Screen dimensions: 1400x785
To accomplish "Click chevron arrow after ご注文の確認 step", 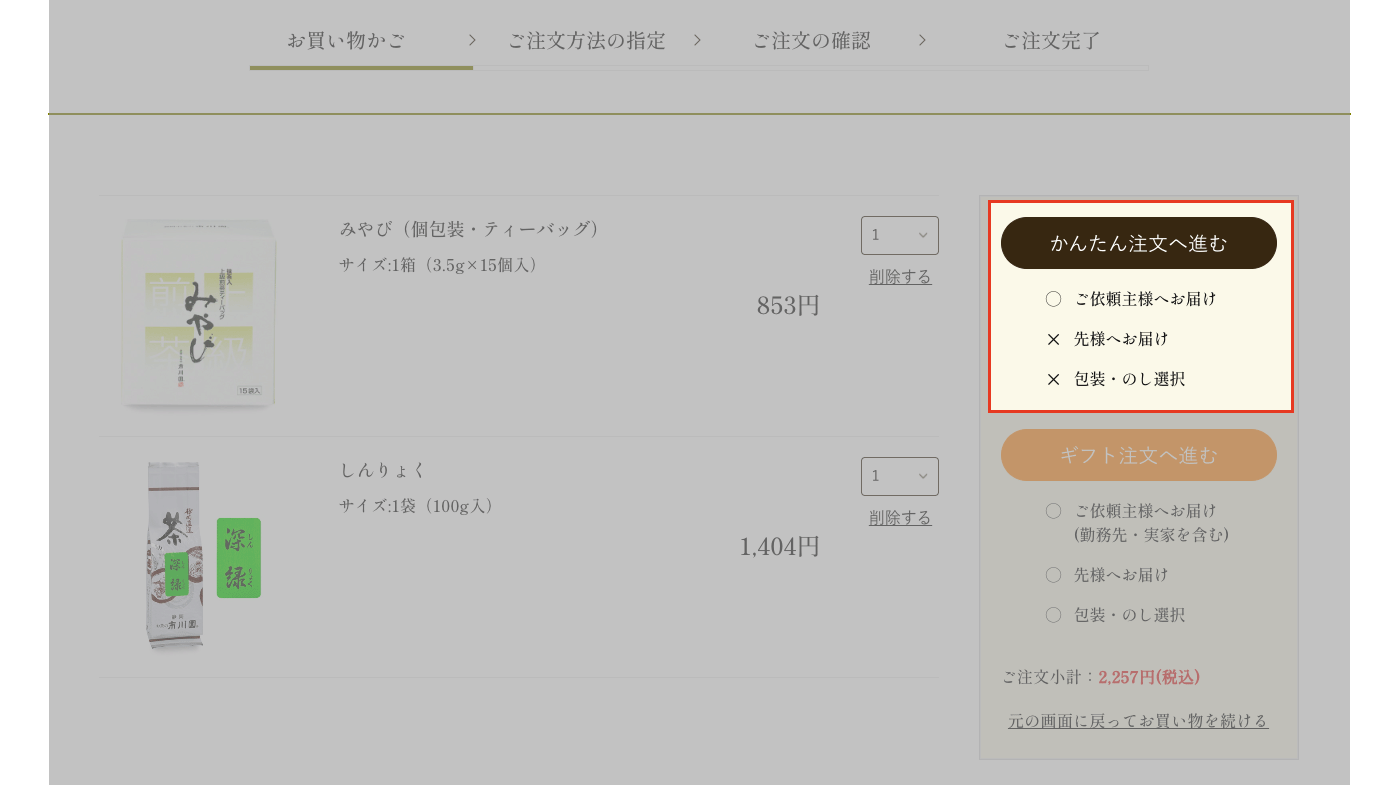I will point(922,40).
